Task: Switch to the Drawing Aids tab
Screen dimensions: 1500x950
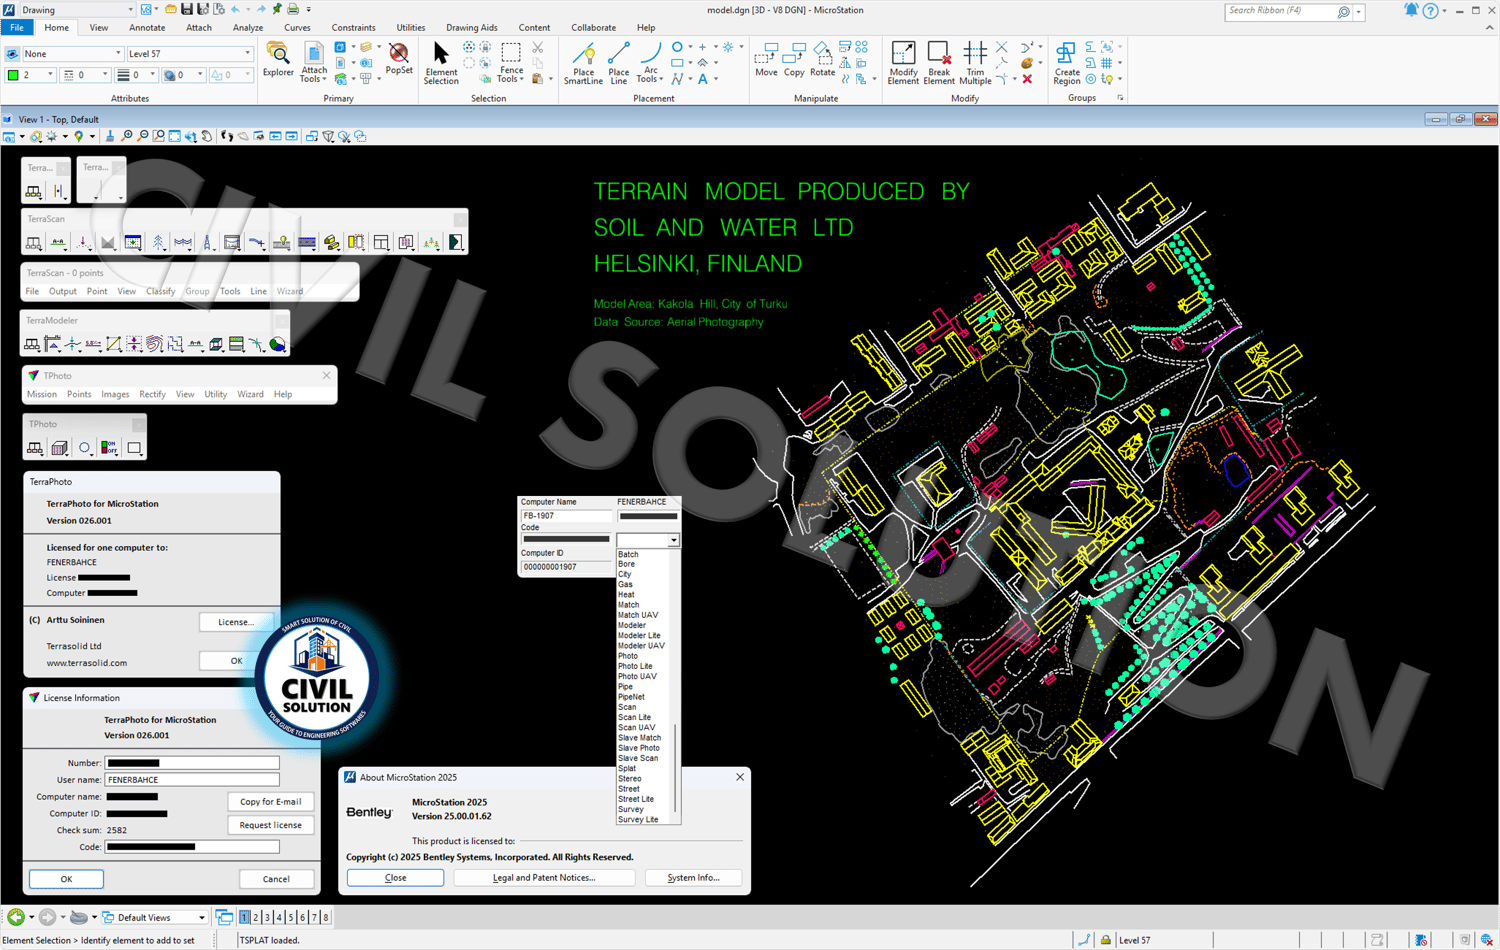Action: point(471,28)
